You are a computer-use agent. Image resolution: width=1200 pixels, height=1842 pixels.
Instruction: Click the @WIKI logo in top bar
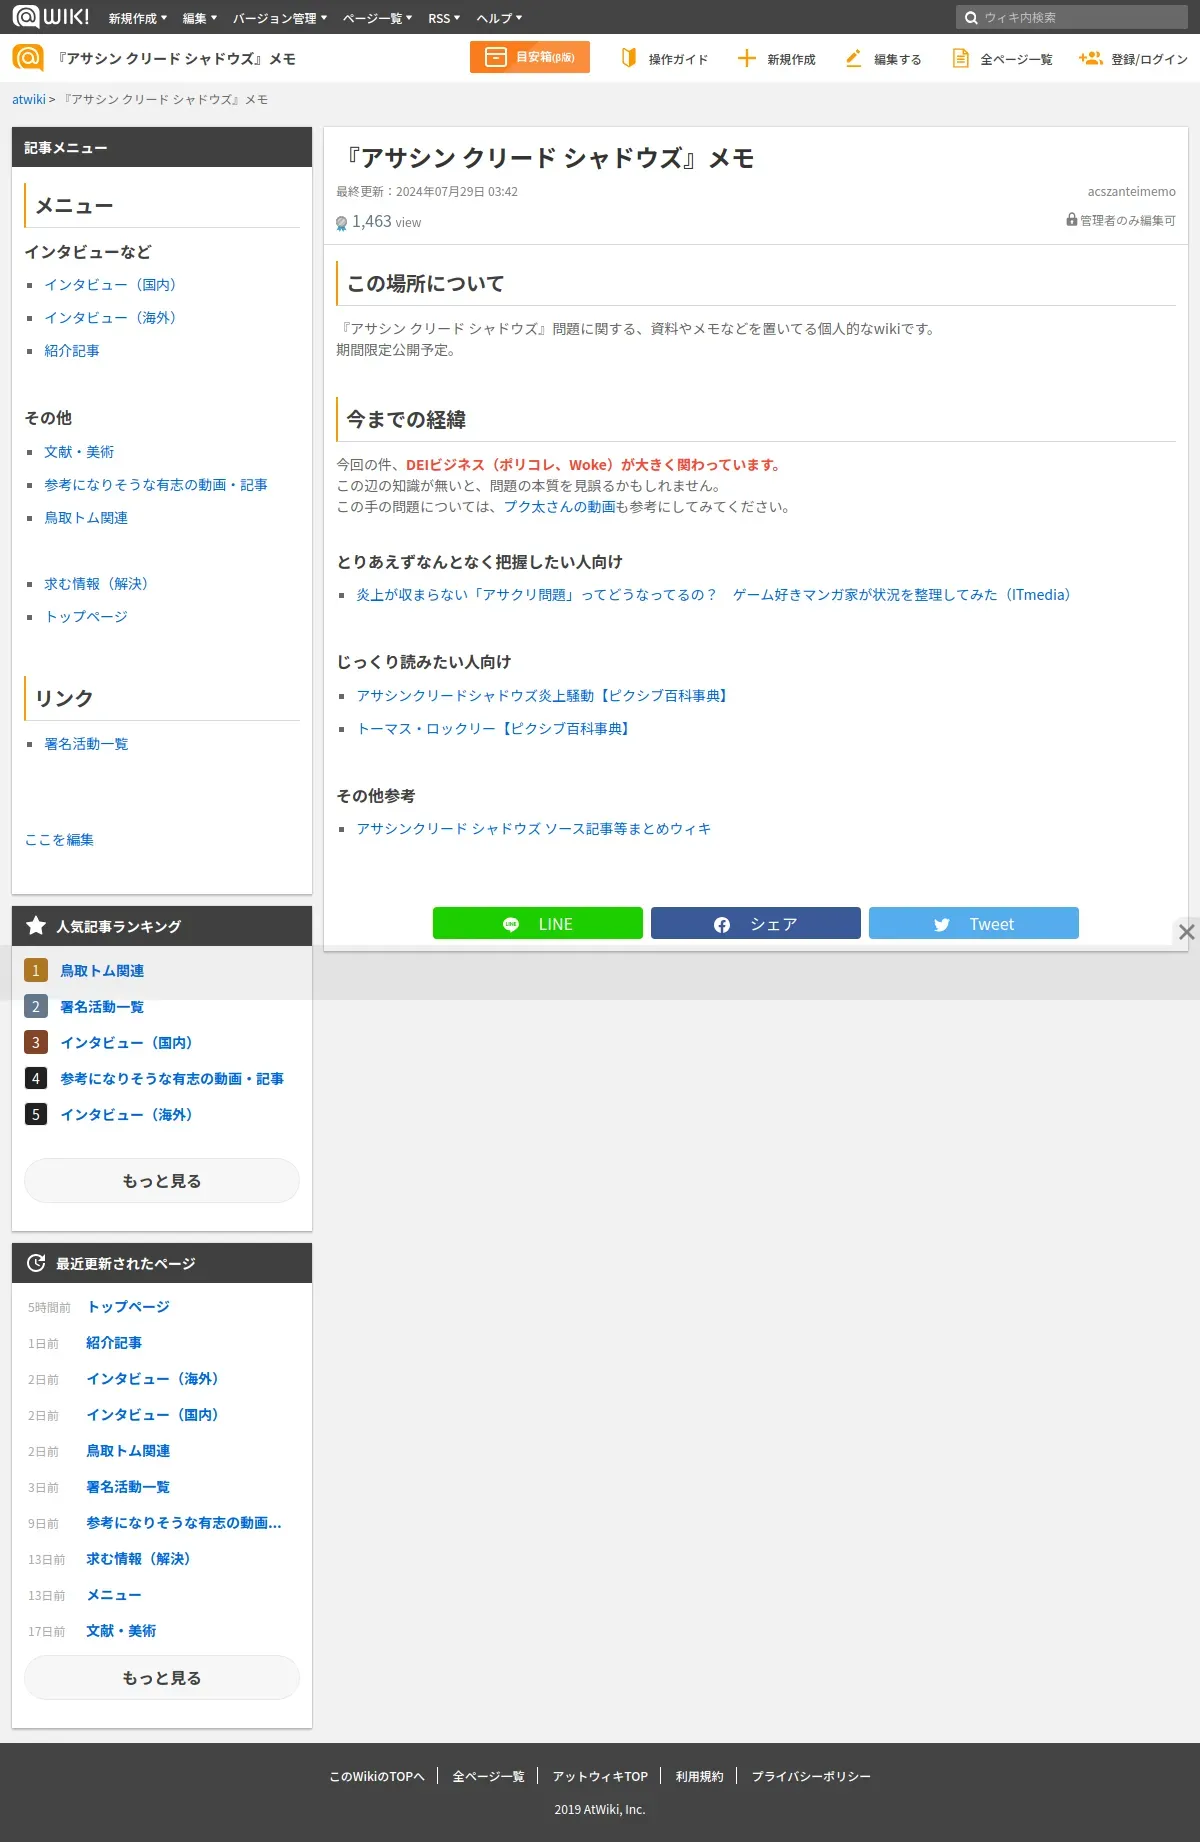(51, 17)
